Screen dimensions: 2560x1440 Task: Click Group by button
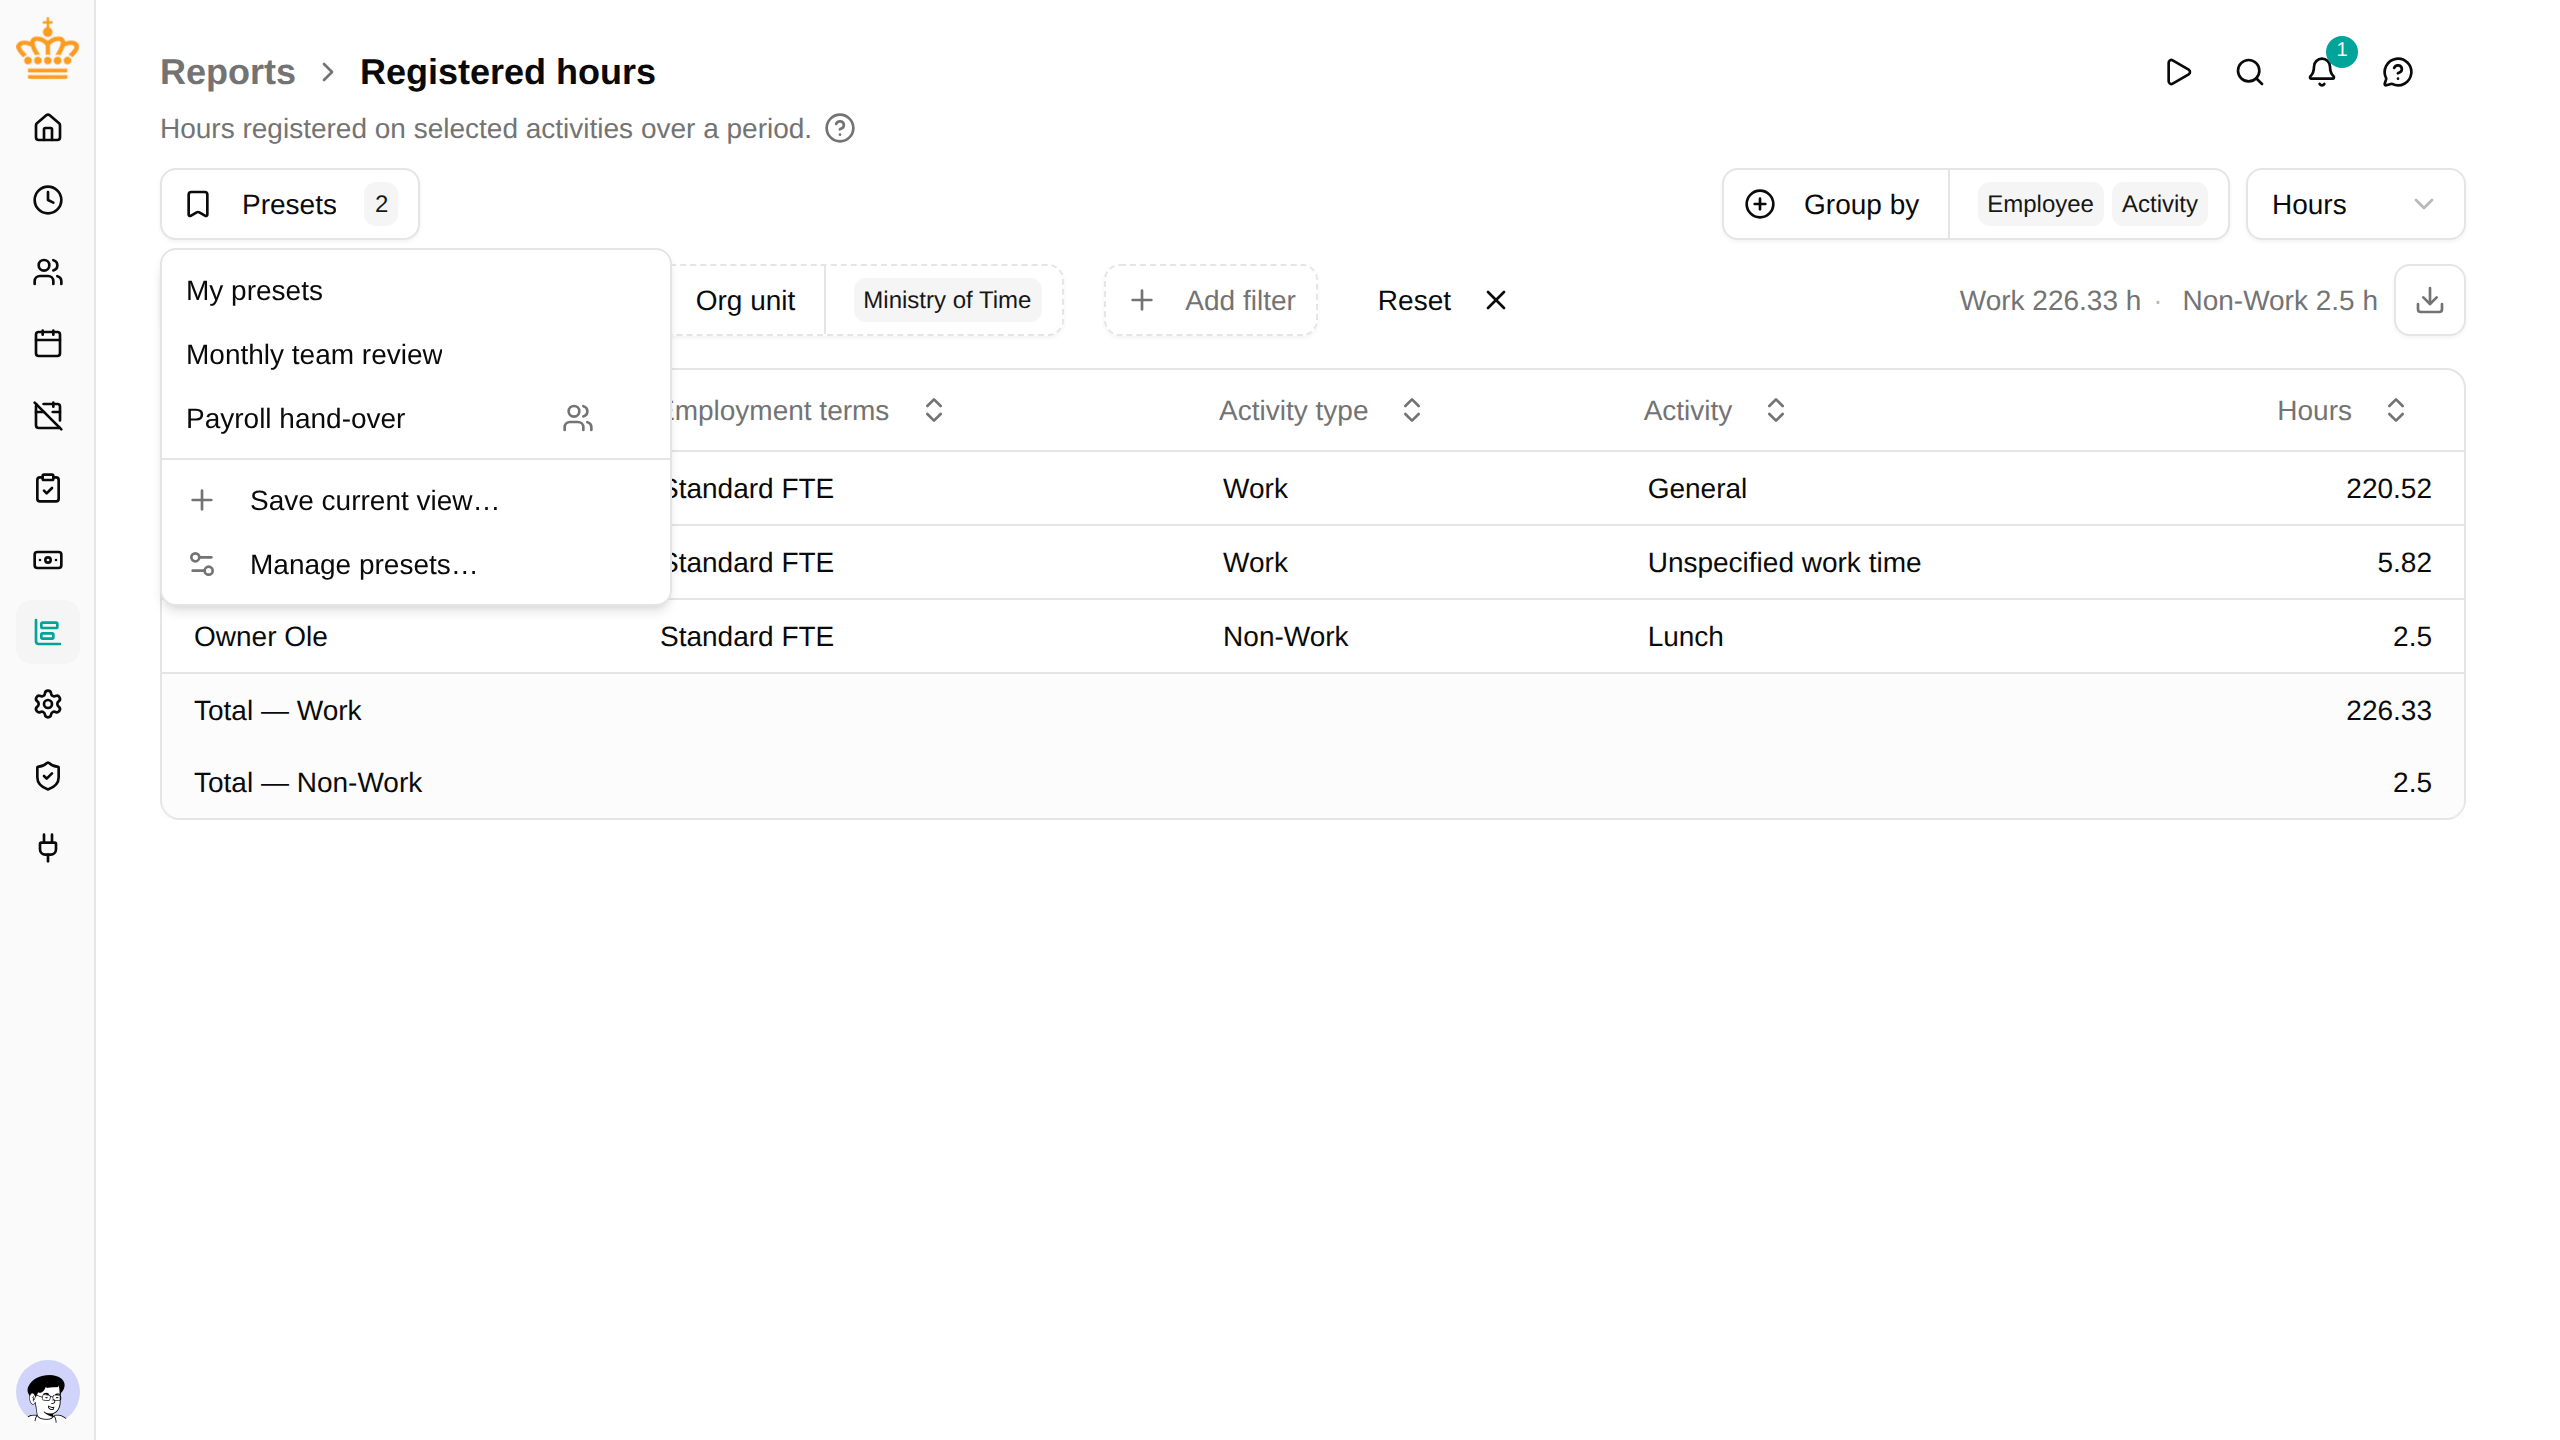(1835, 204)
